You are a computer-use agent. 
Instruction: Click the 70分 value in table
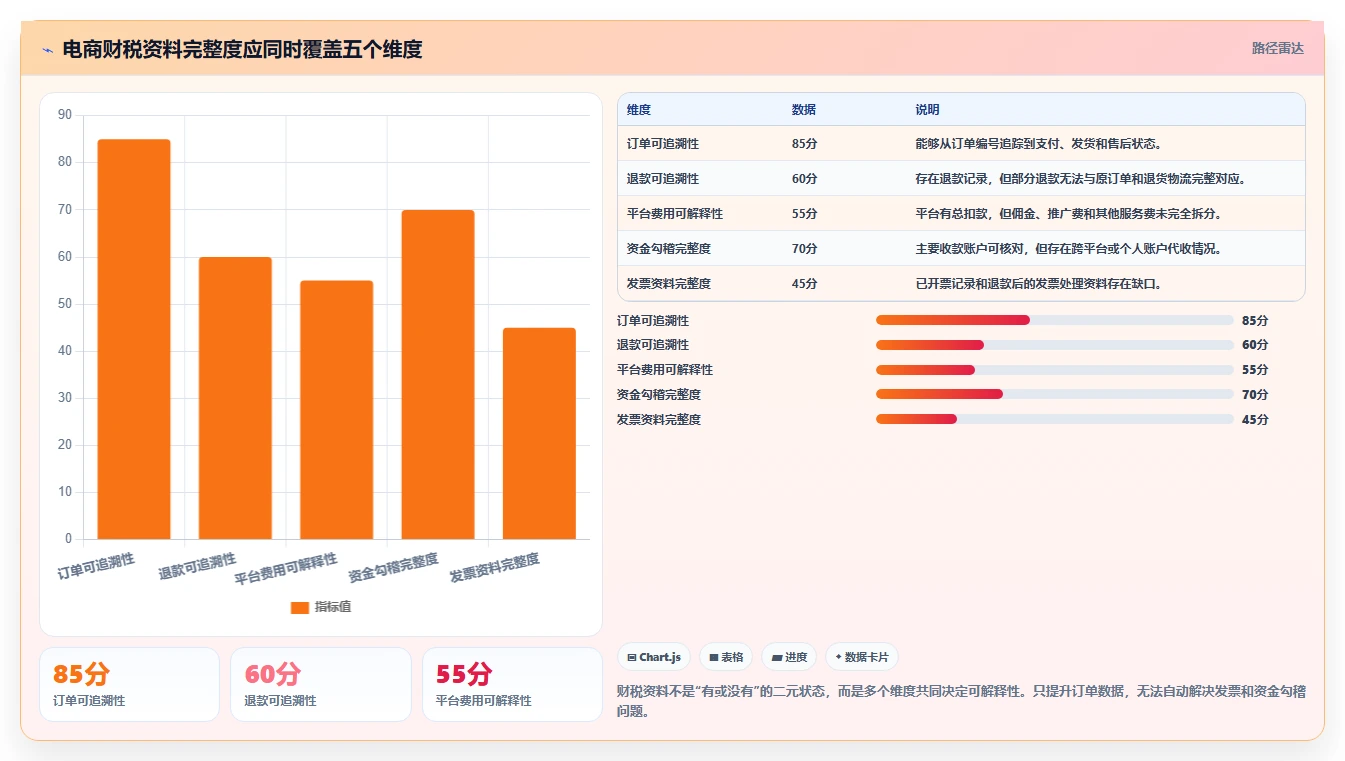[x=804, y=249]
